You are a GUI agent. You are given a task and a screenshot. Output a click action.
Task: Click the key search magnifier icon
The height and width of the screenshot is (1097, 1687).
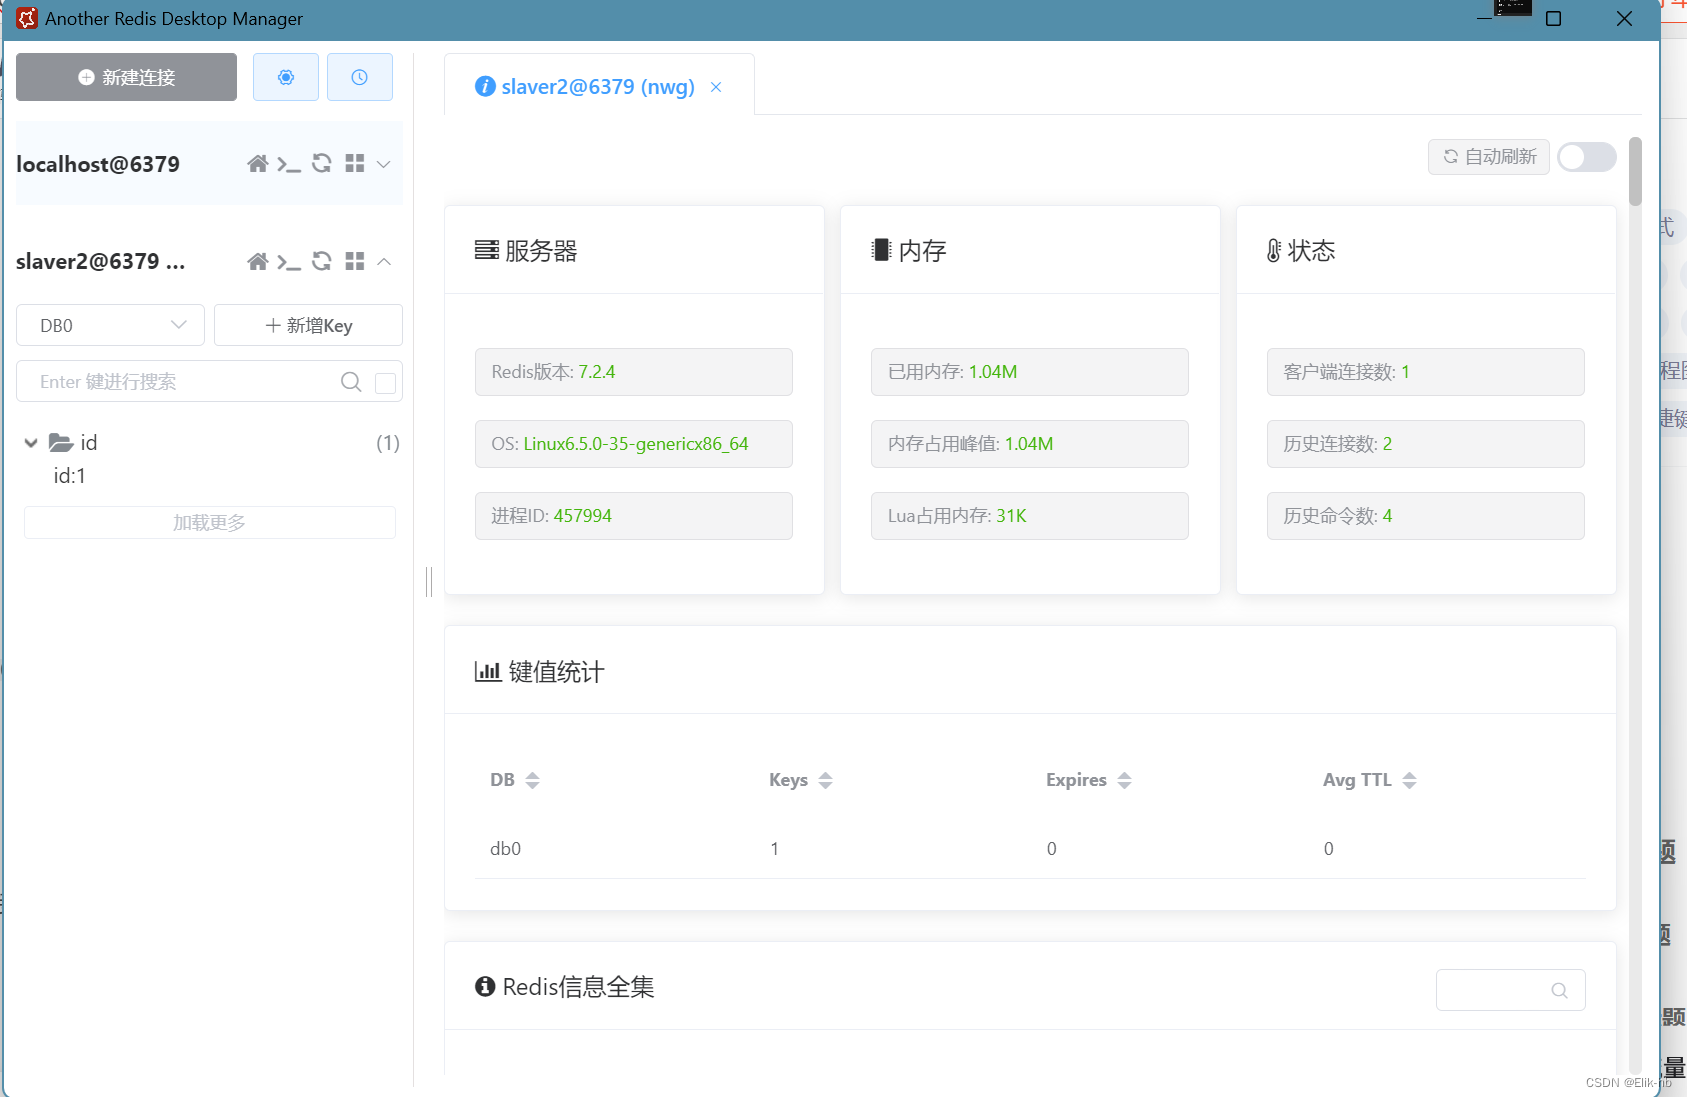[351, 382]
